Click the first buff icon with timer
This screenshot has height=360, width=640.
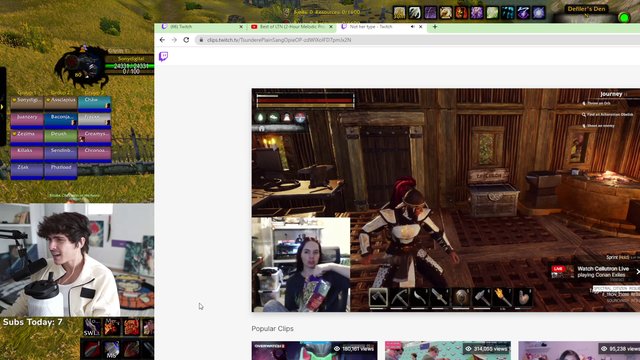point(399,12)
